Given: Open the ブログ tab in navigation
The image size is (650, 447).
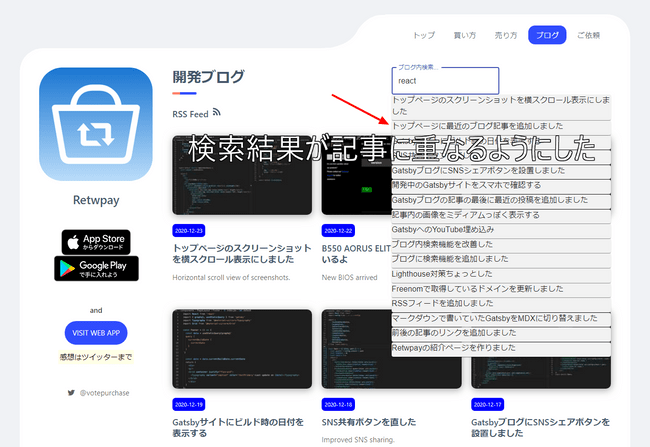Looking at the screenshot, I should (x=547, y=35).
